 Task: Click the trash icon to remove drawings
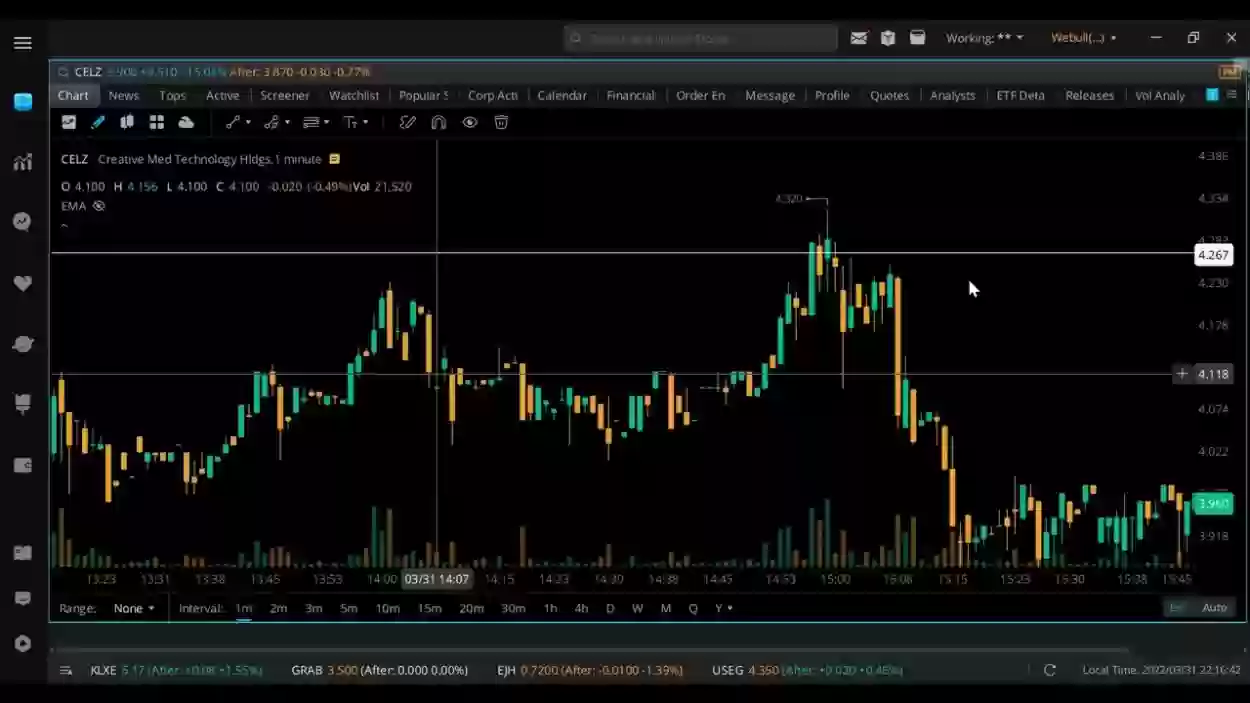coord(500,122)
